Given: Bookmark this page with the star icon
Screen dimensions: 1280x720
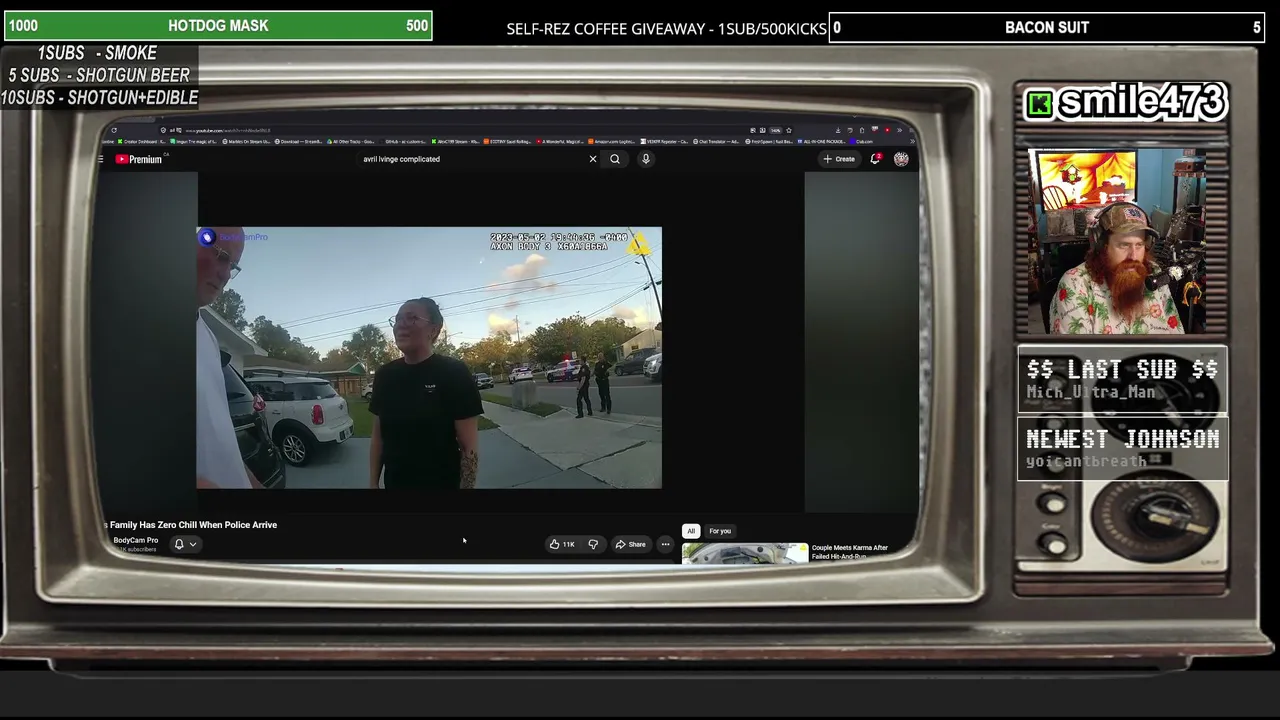Looking at the screenshot, I should tap(789, 130).
